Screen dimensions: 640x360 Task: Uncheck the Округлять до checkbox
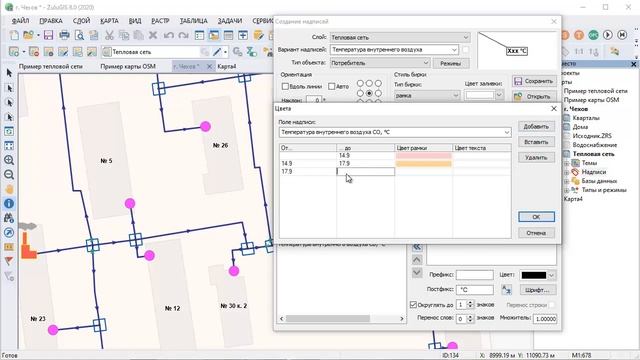coord(413,304)
